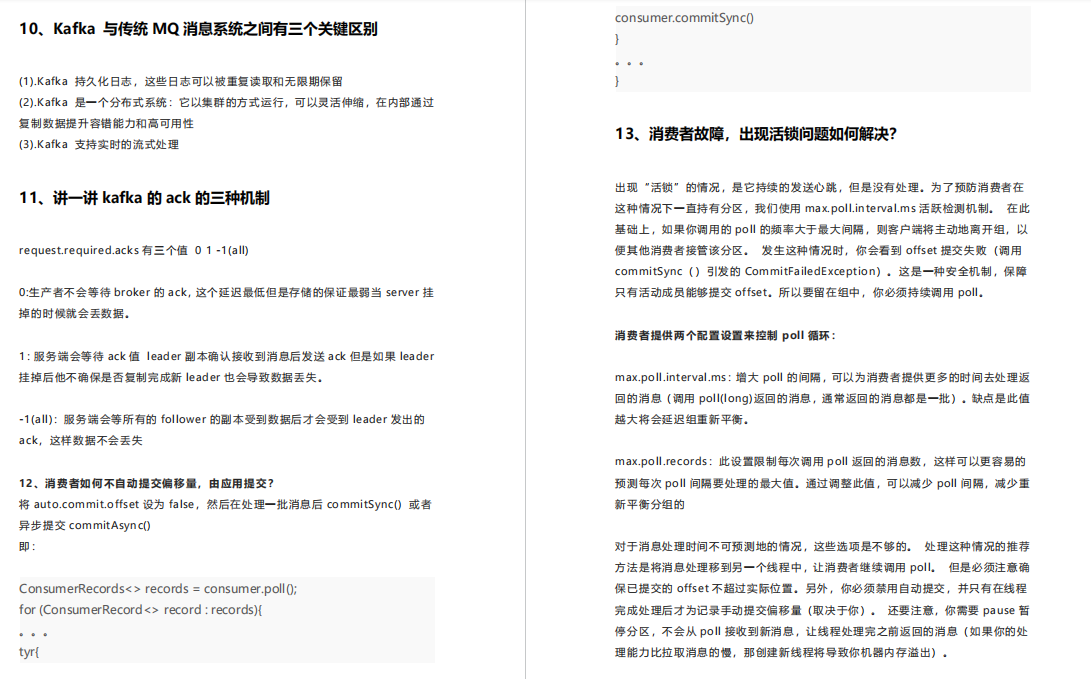Click line '复制数据提升容错能力和高可用性'
1091x679 pixels.
106,124
